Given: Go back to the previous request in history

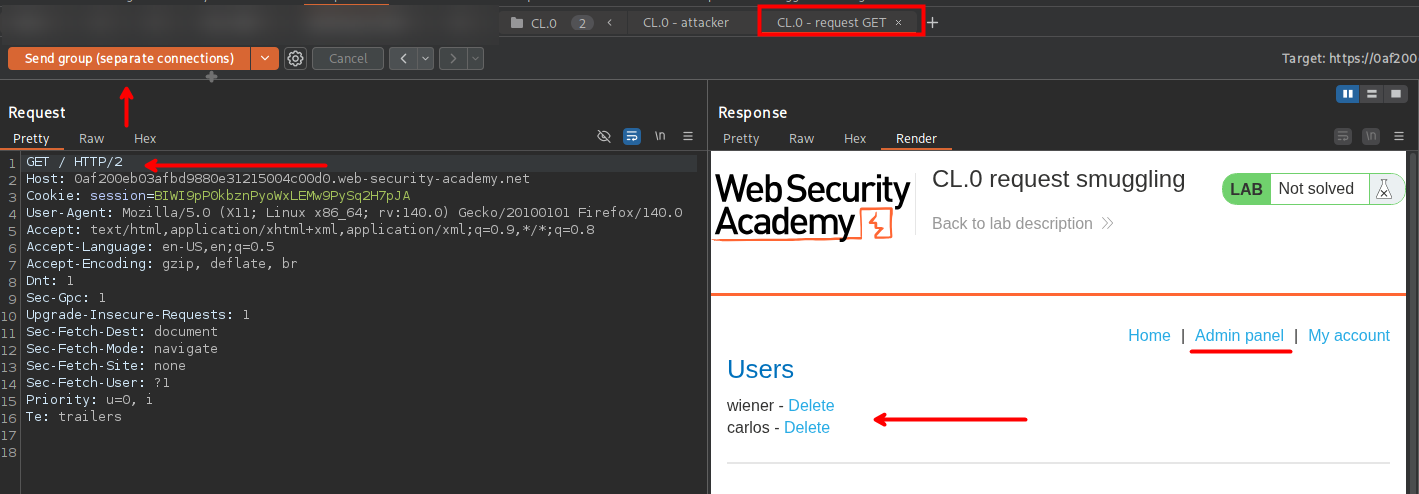Looking at the screenshot, I should (403, 59).
